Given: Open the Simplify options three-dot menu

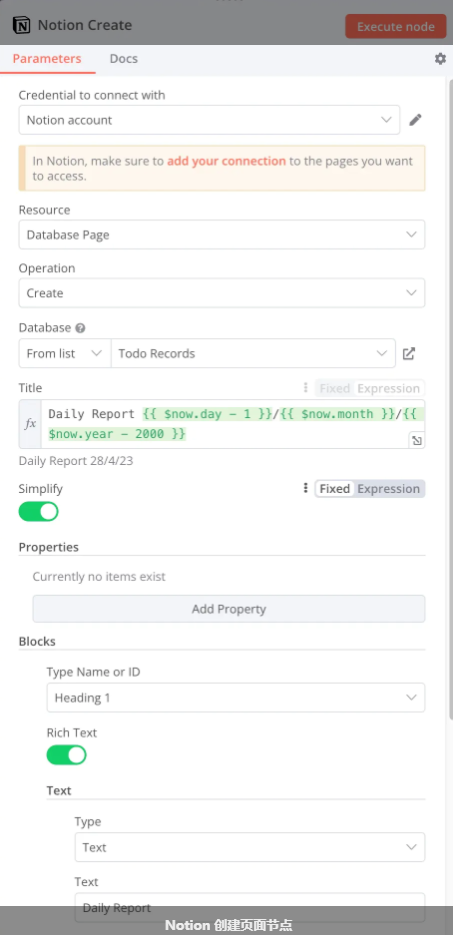Looking at the screenshot, I should pyautogui.click(x=305, y=488).
